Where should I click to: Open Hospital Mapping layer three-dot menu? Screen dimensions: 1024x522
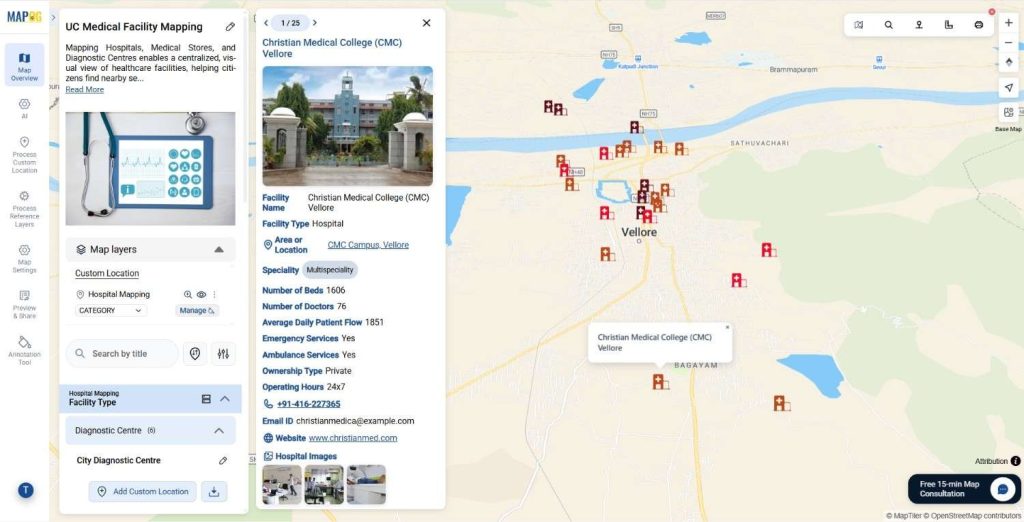214,295
